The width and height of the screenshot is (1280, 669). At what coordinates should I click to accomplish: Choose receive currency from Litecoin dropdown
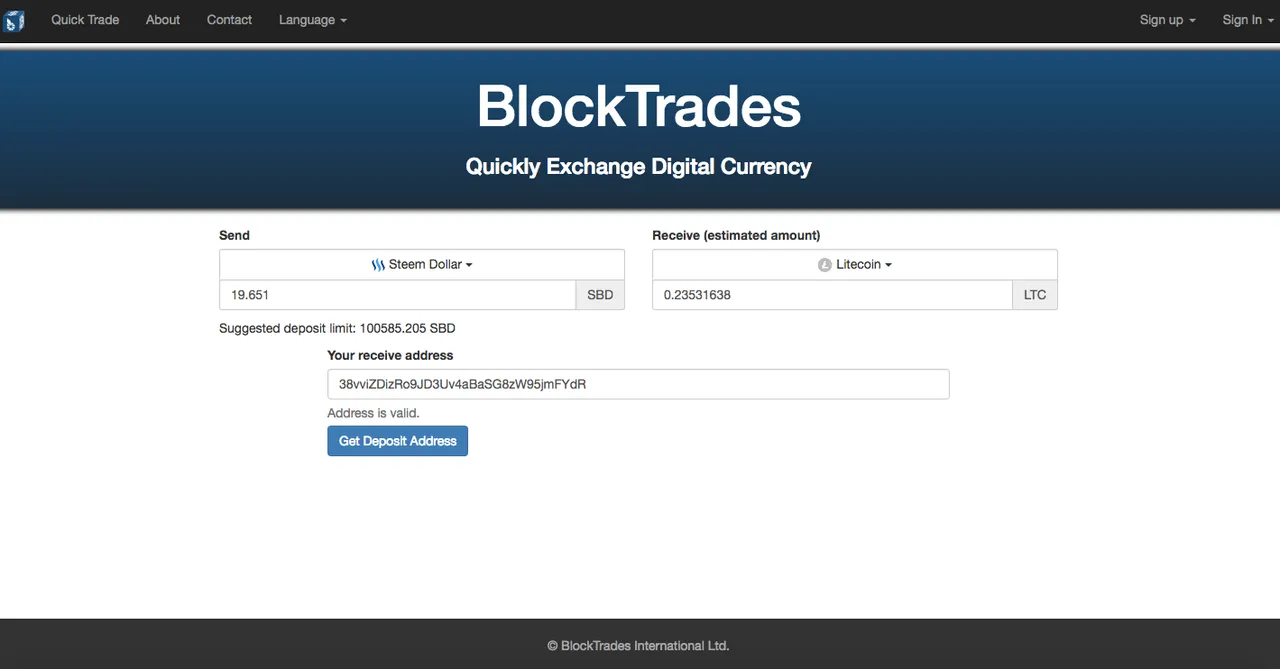tap(855, 265)
